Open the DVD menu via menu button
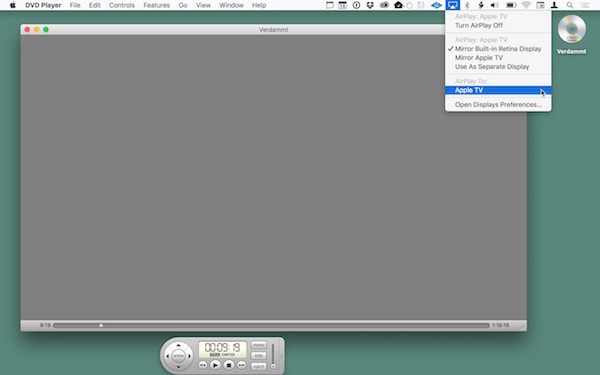600x375 pixels. pos(258,345)
